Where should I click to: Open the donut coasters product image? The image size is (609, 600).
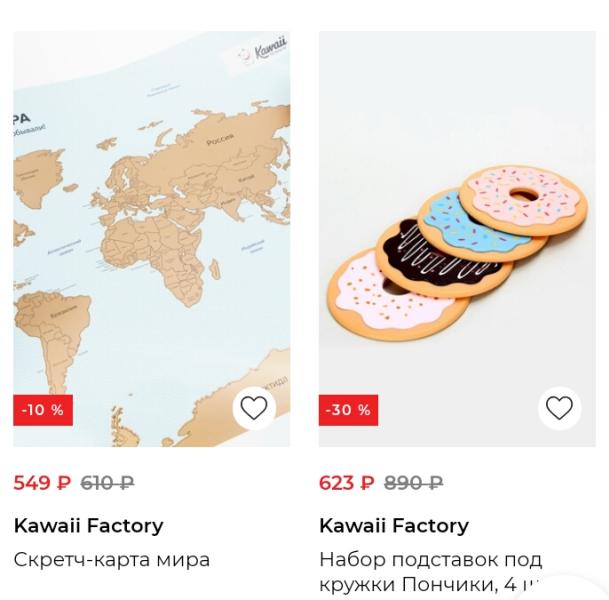[x=457, y=239]
